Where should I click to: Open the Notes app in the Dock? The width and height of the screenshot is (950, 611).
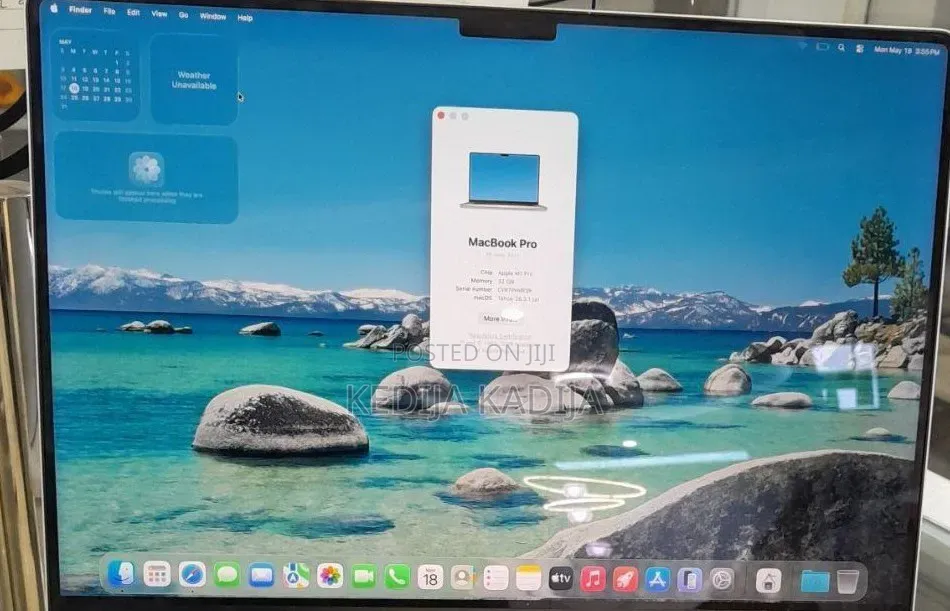pos(528,578)
